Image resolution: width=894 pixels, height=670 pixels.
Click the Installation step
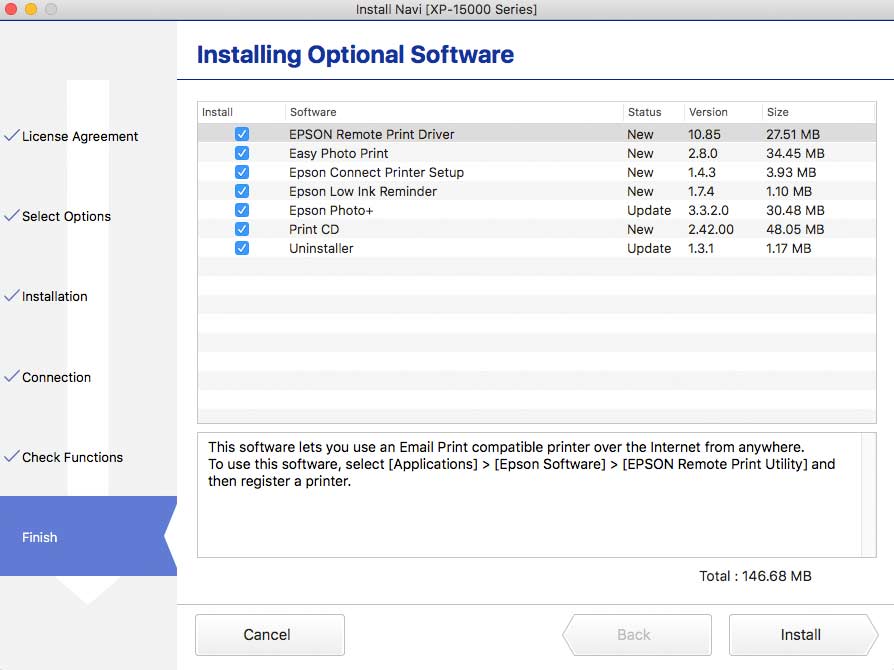pos(55,297)
